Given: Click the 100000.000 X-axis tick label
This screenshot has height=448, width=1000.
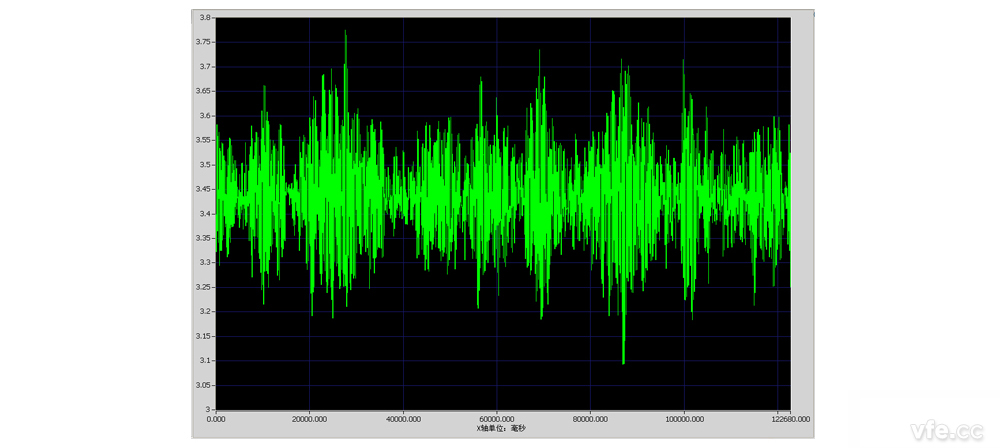Looking at the screenshot, I should coord(684,418).
